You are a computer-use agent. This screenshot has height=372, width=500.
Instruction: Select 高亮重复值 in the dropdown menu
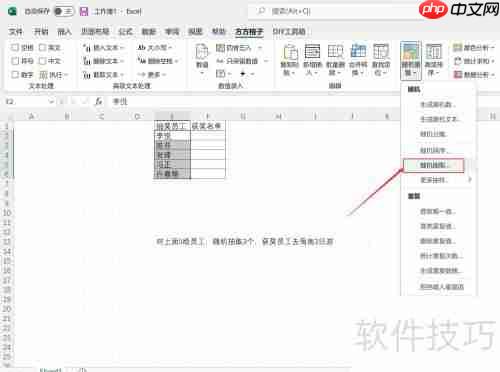click(x=437, y=226)
